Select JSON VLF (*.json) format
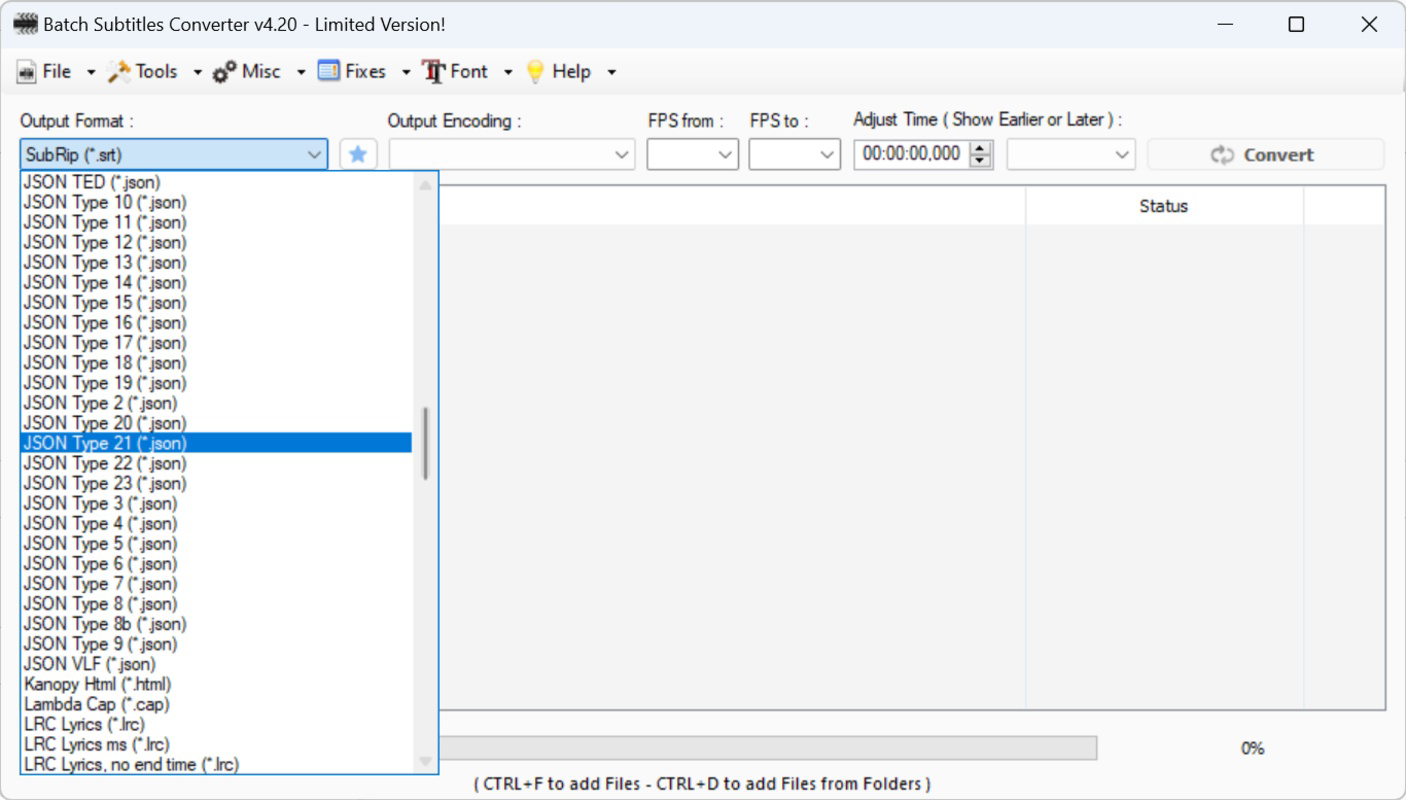 click(216, 663)
